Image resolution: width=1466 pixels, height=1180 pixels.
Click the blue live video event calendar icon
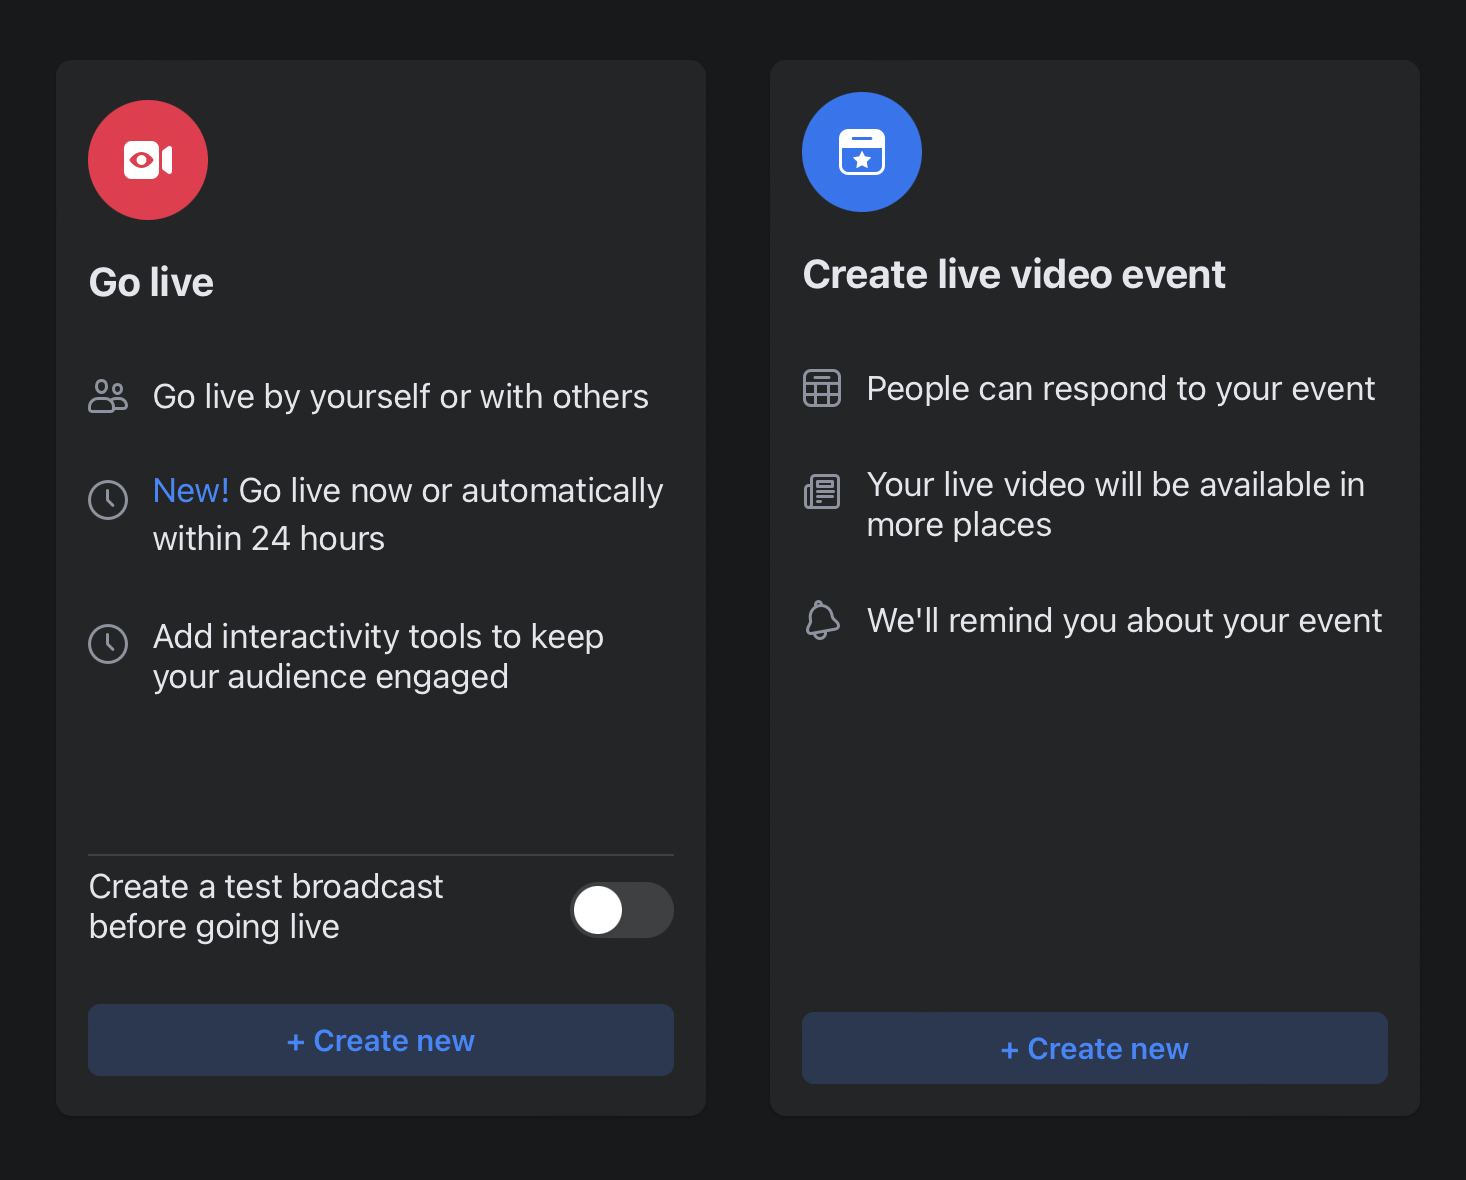tap(862, 152)
